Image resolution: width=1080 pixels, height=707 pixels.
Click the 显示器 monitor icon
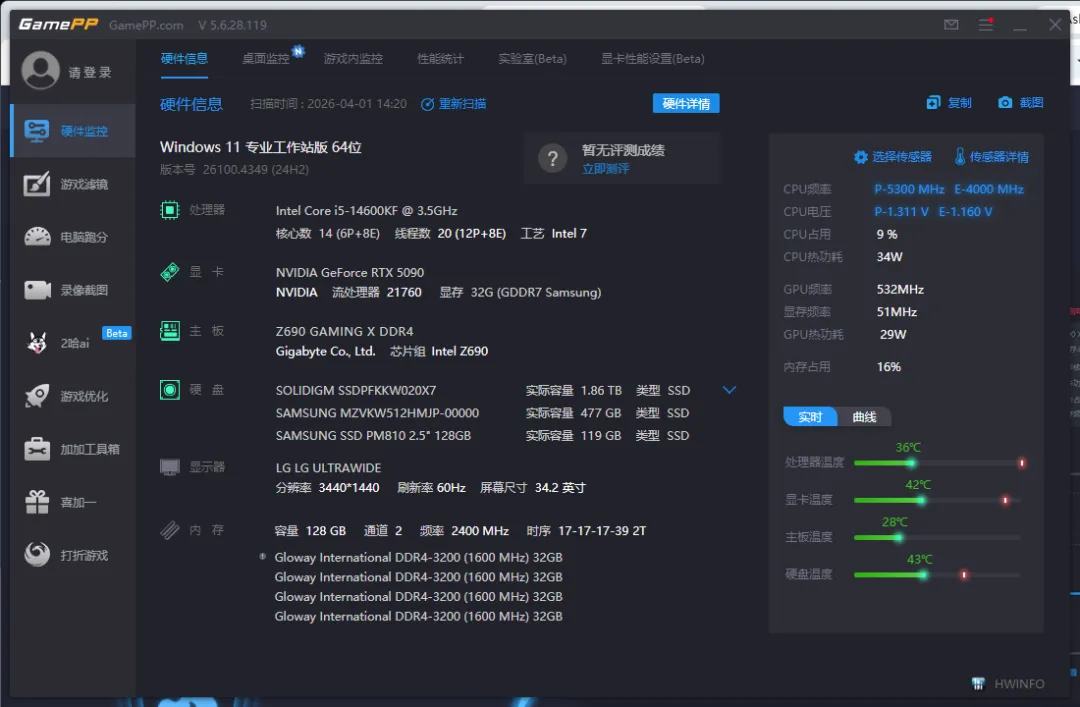click(169, 467)
